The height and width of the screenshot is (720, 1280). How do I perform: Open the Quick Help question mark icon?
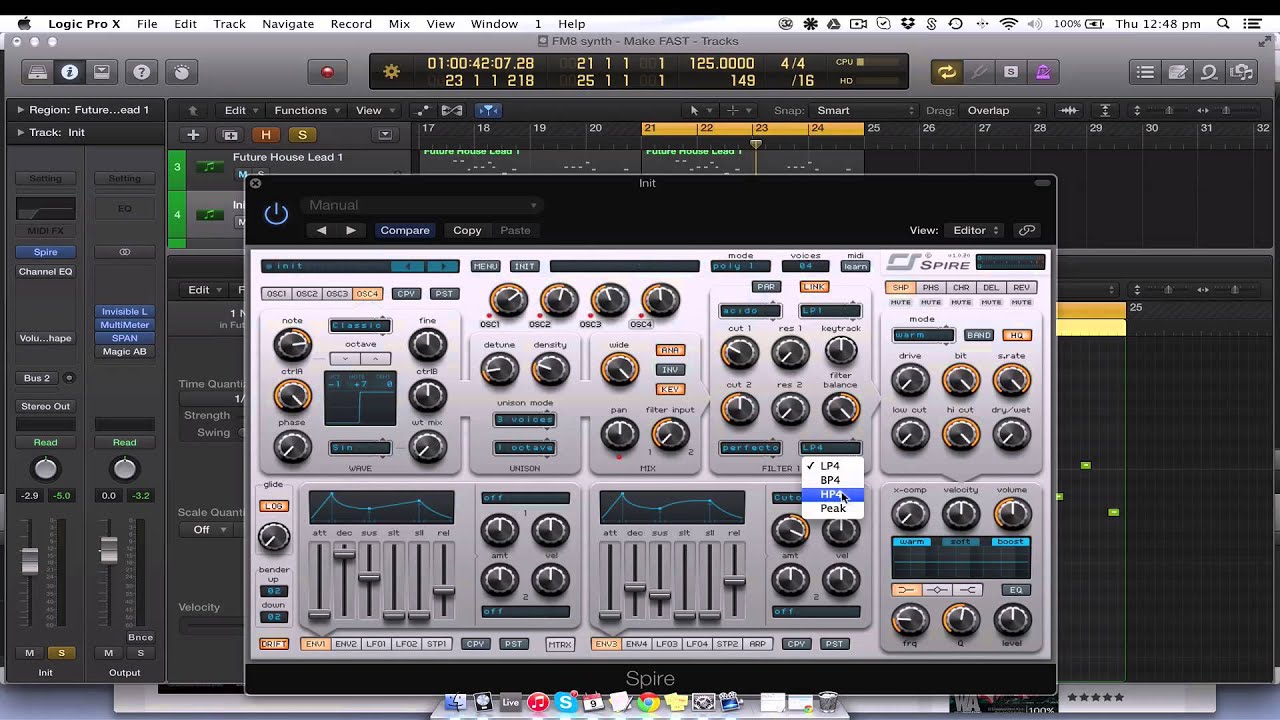click(141, 72)
